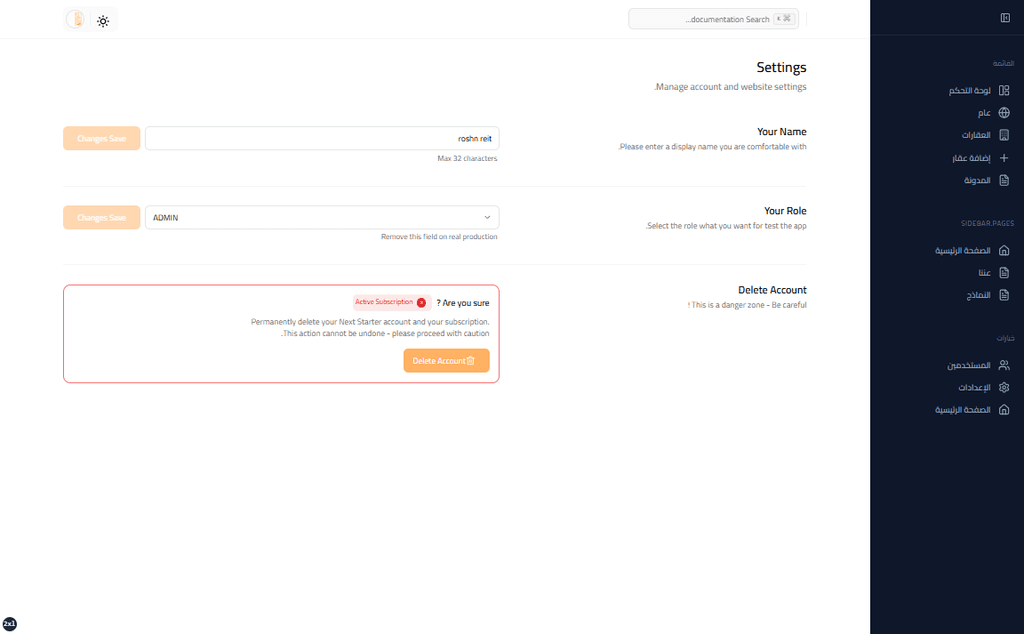Viewport: 1024px width, 634px height.
Task: Toggle the light theme sun icon
Action: pyautogui.click(x=103, y=21)
